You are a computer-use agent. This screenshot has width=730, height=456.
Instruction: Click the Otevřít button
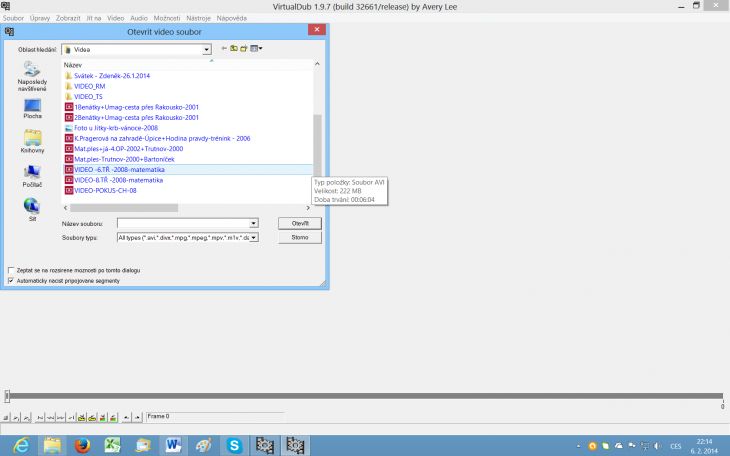click(x=300, y=224)
